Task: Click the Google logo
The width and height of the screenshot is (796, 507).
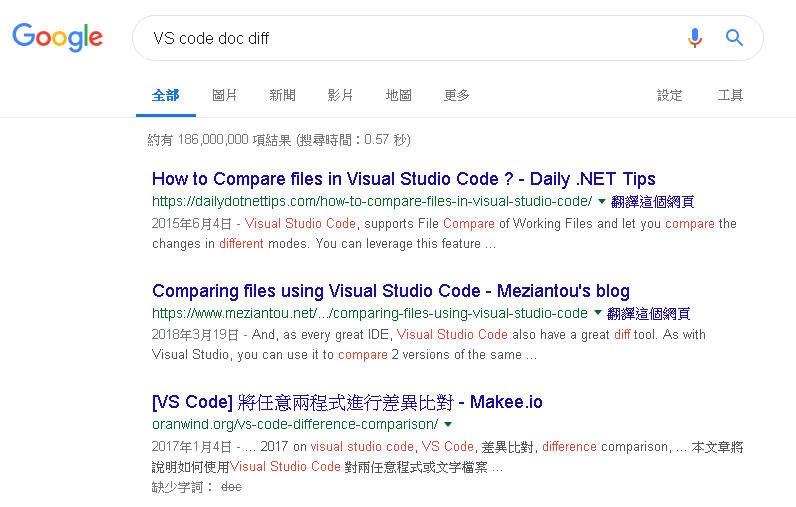Action: (57, 38)
